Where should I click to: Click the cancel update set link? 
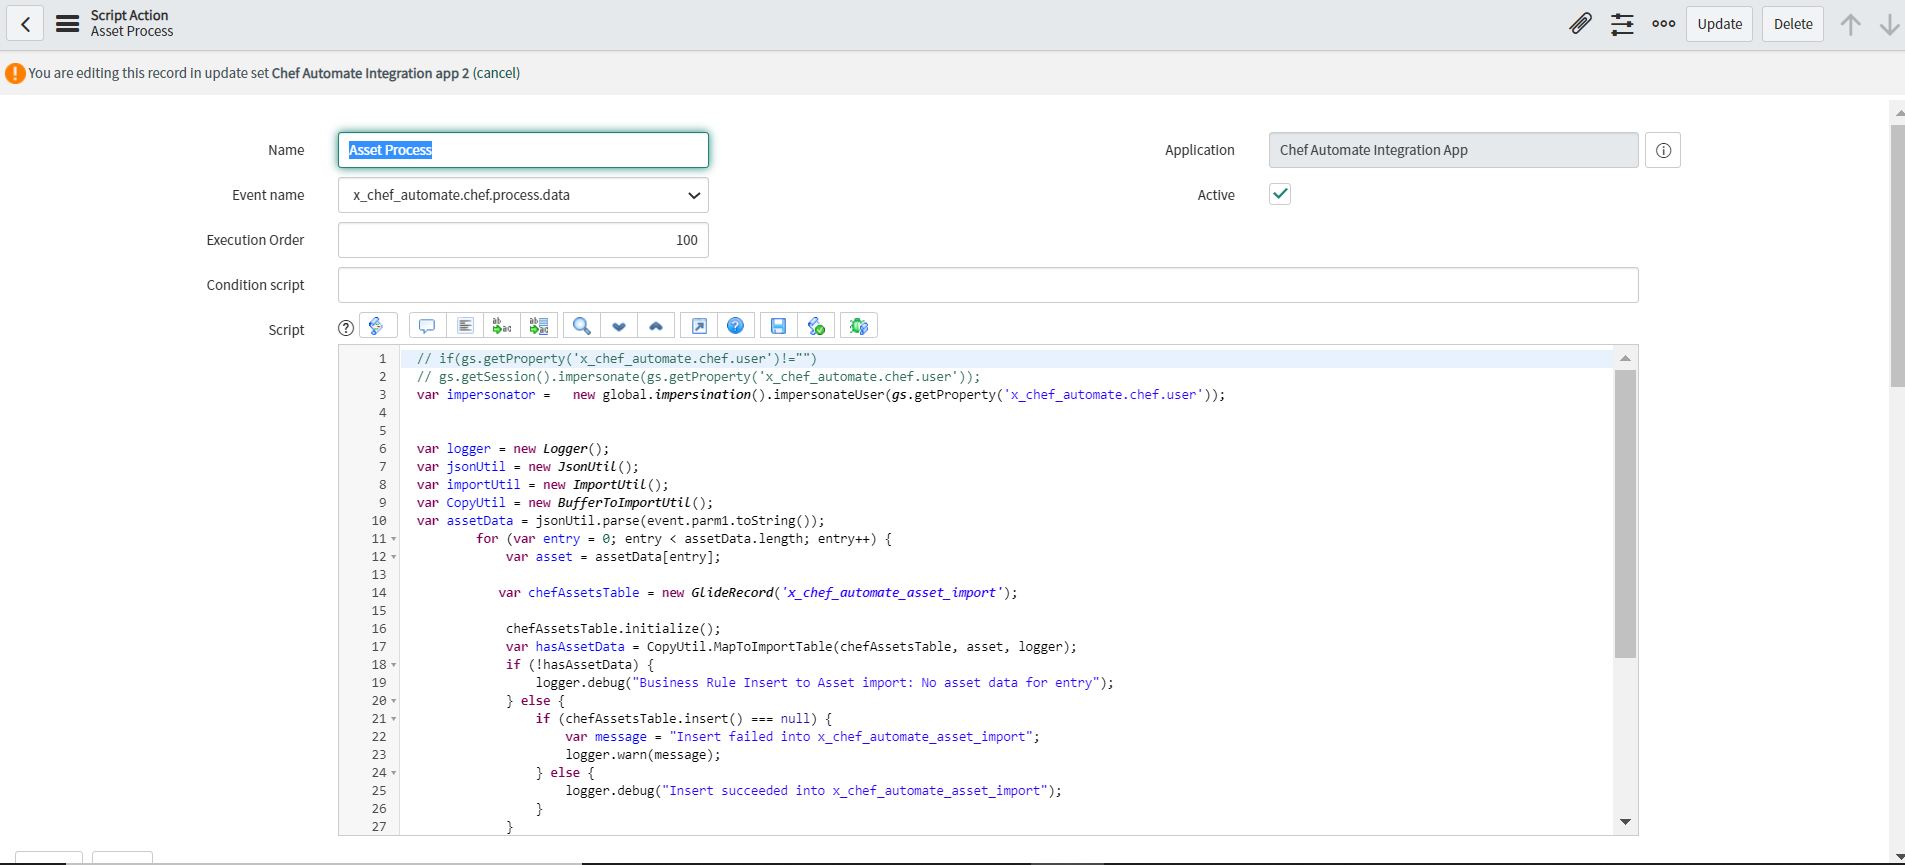pos(496,73)
